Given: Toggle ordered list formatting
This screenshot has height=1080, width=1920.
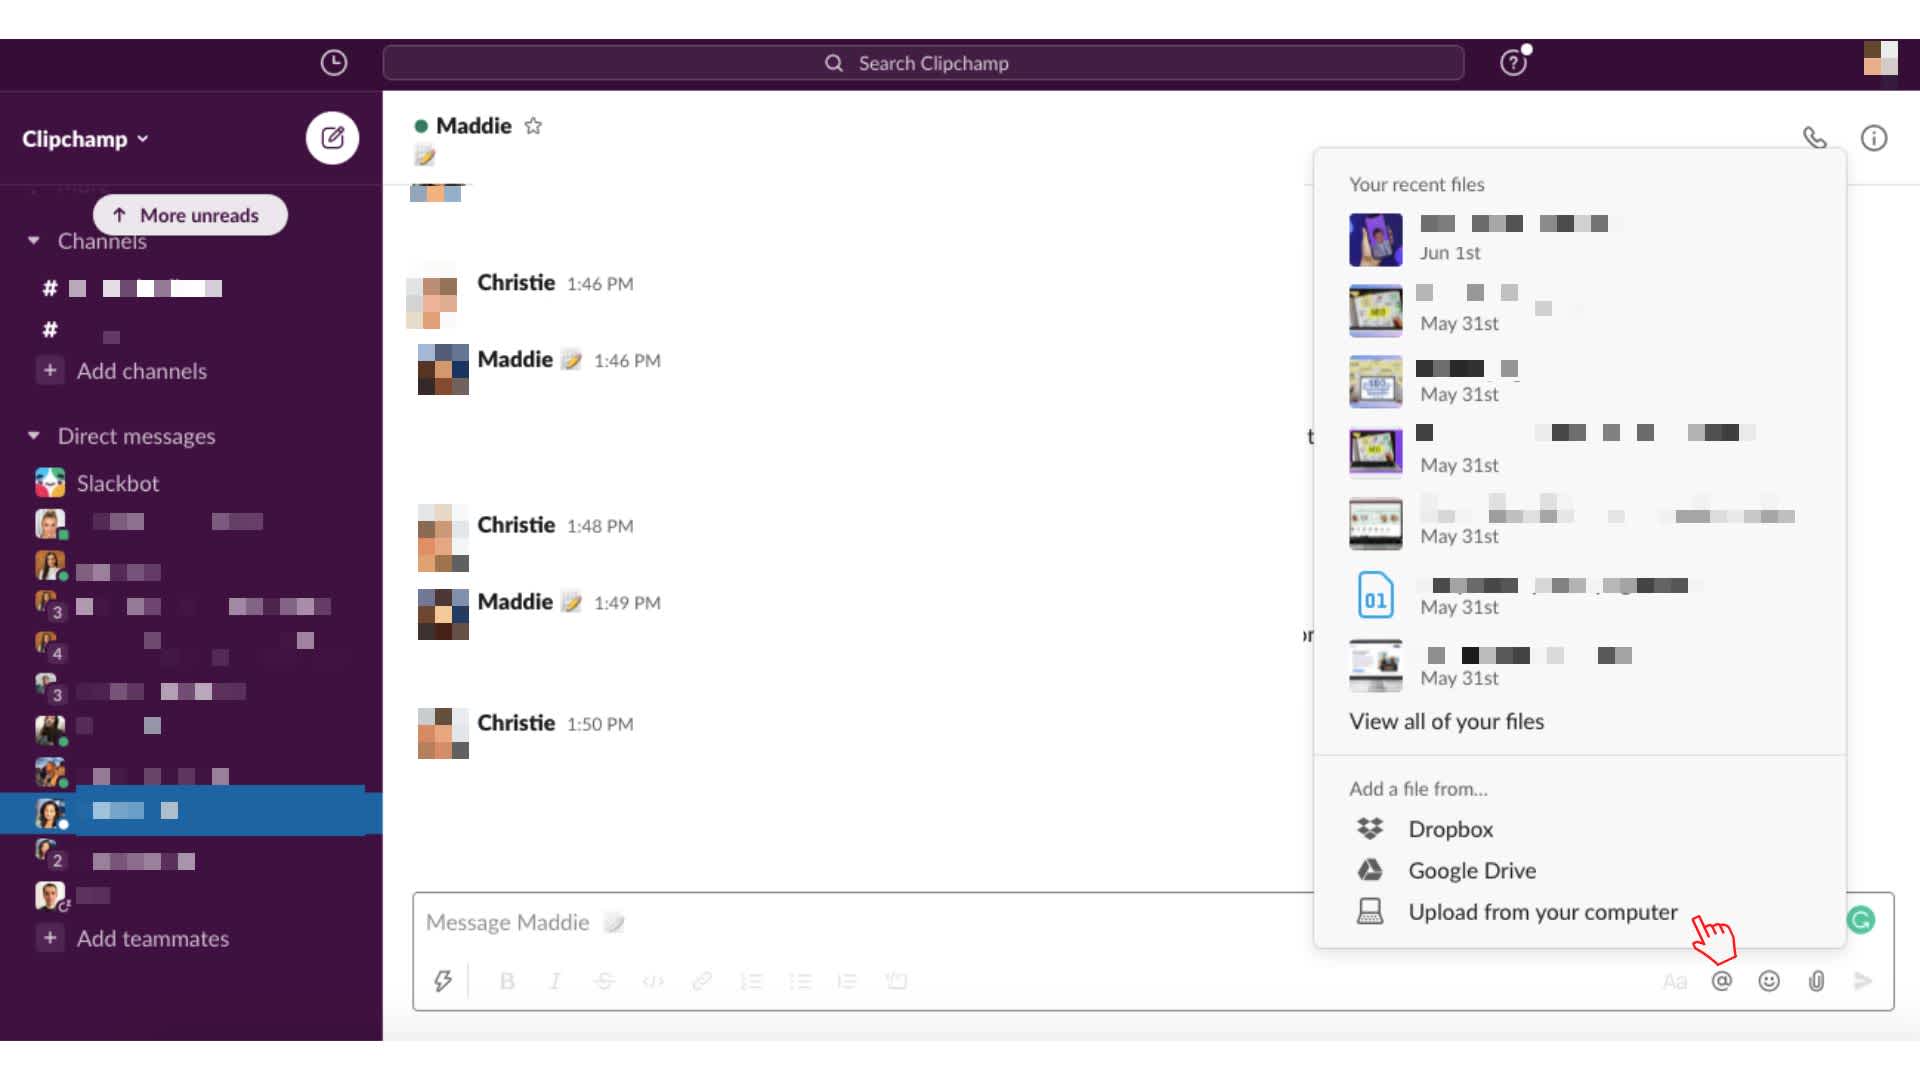Looking at the screenshot, I should tap(751, 981).
